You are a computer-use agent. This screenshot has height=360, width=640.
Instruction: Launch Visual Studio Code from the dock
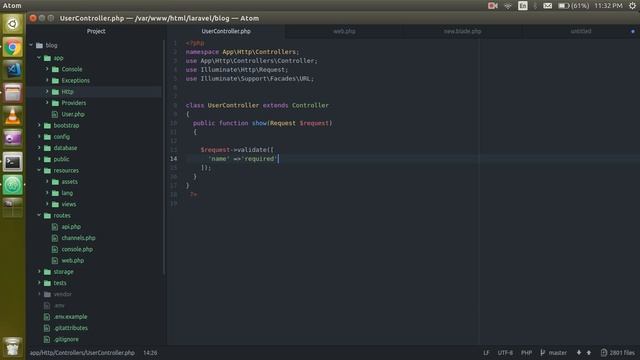pyautogui.click(x=13, y=70)
